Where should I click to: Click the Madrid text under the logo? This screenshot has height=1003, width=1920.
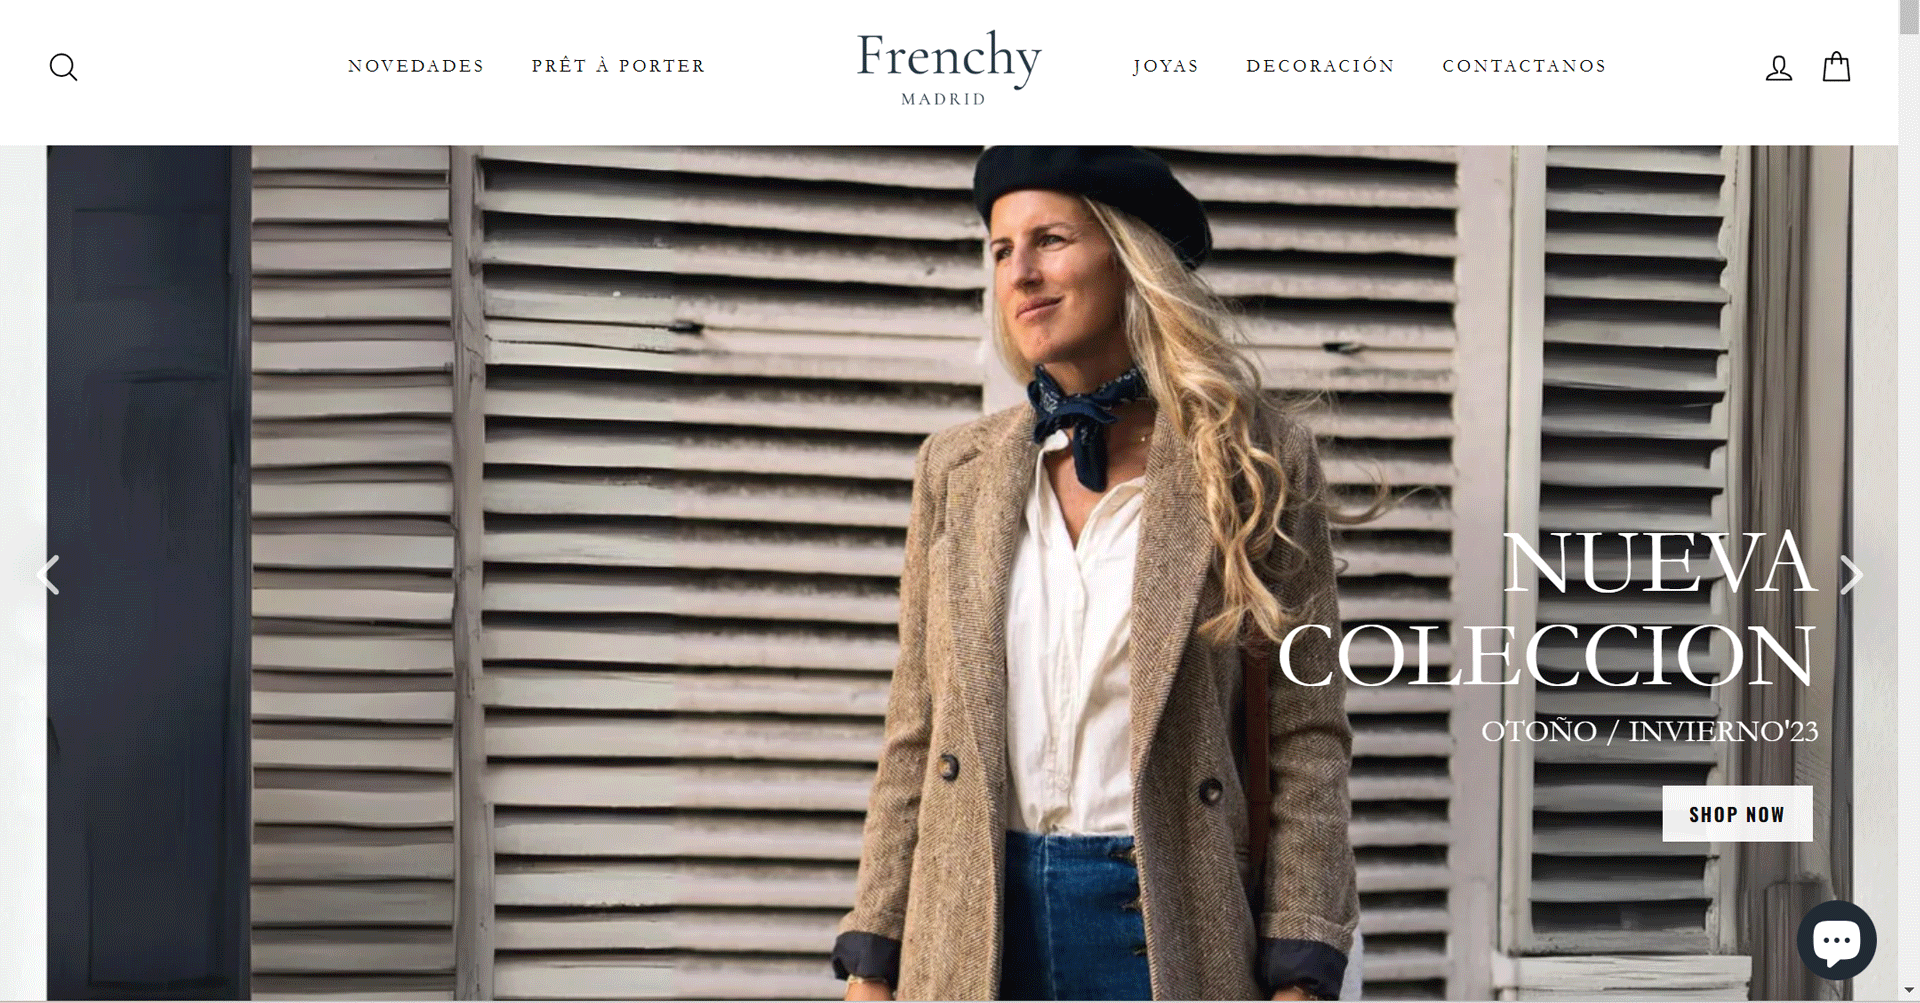943,99
